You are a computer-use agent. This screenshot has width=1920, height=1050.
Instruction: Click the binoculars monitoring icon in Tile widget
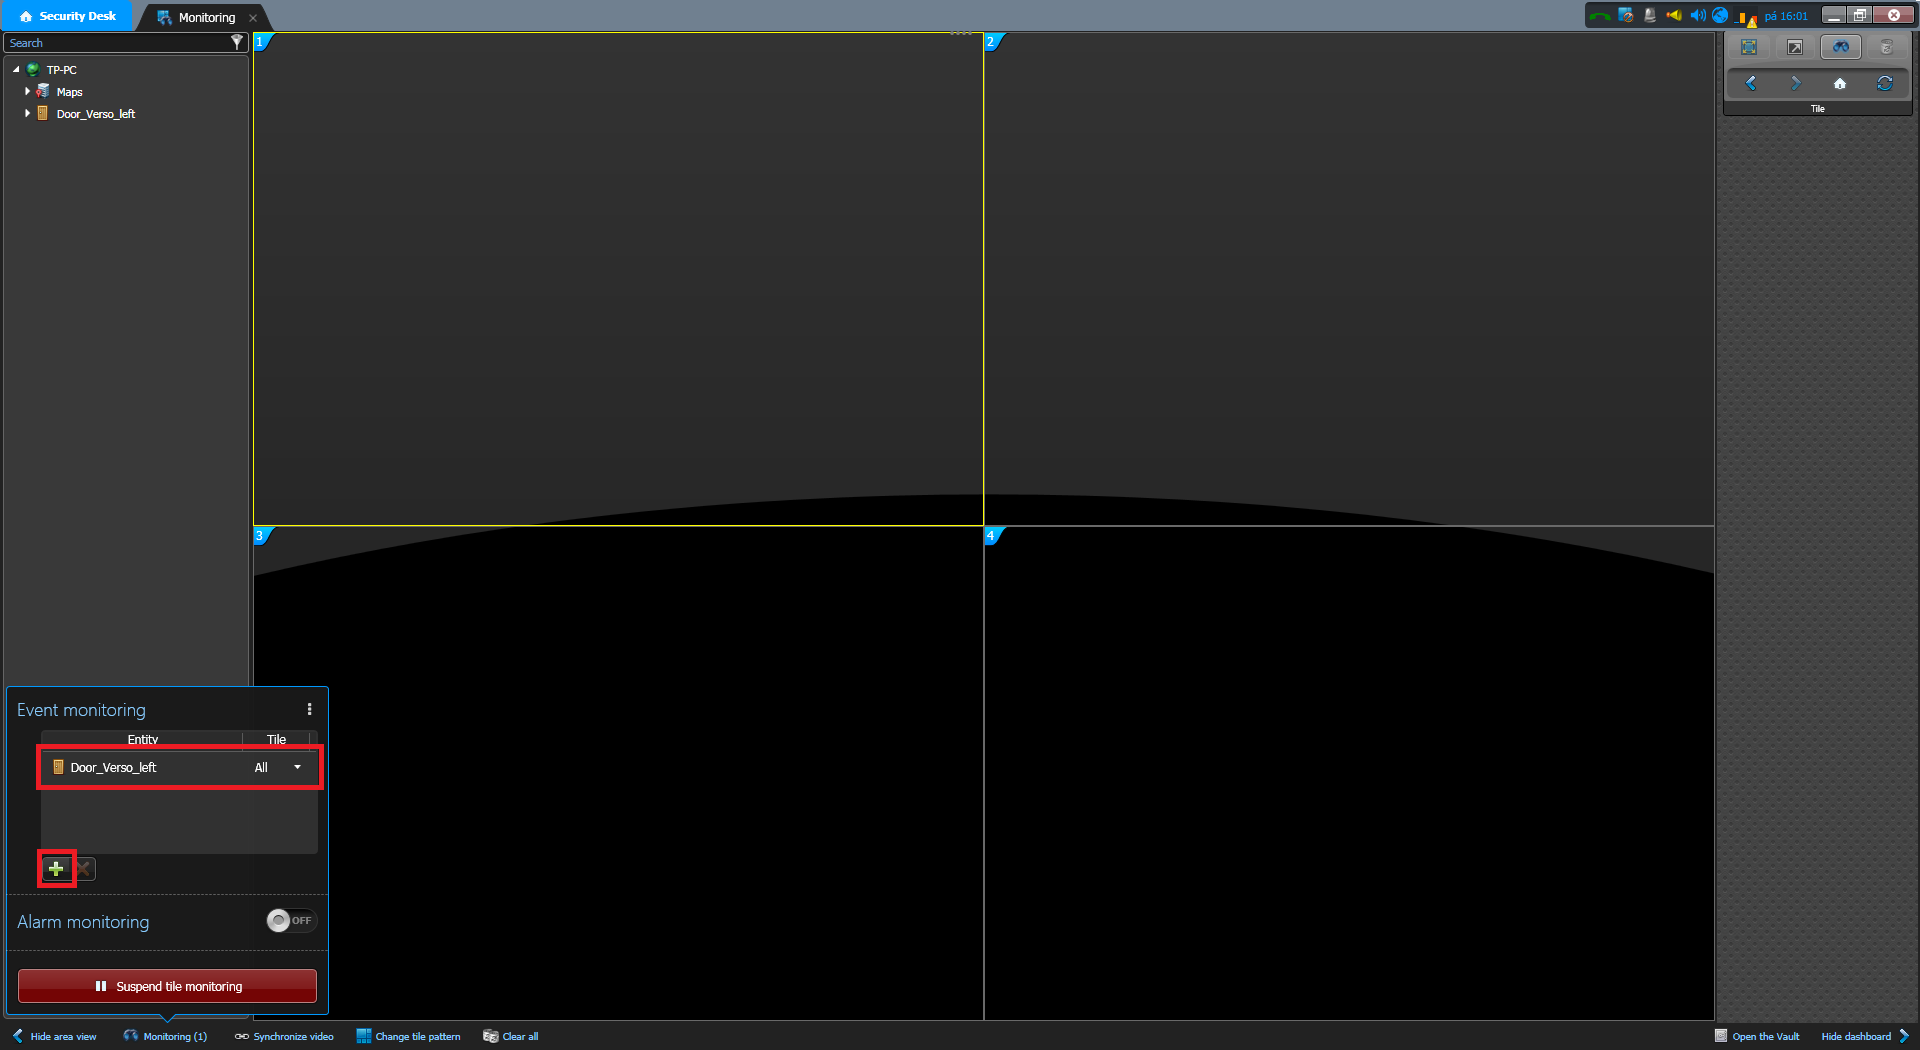(1840, 47)
